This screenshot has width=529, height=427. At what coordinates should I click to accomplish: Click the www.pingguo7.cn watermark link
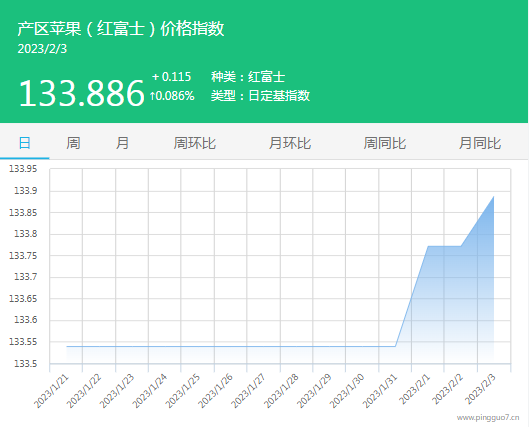pyautogui.click(x=488, y=418)
